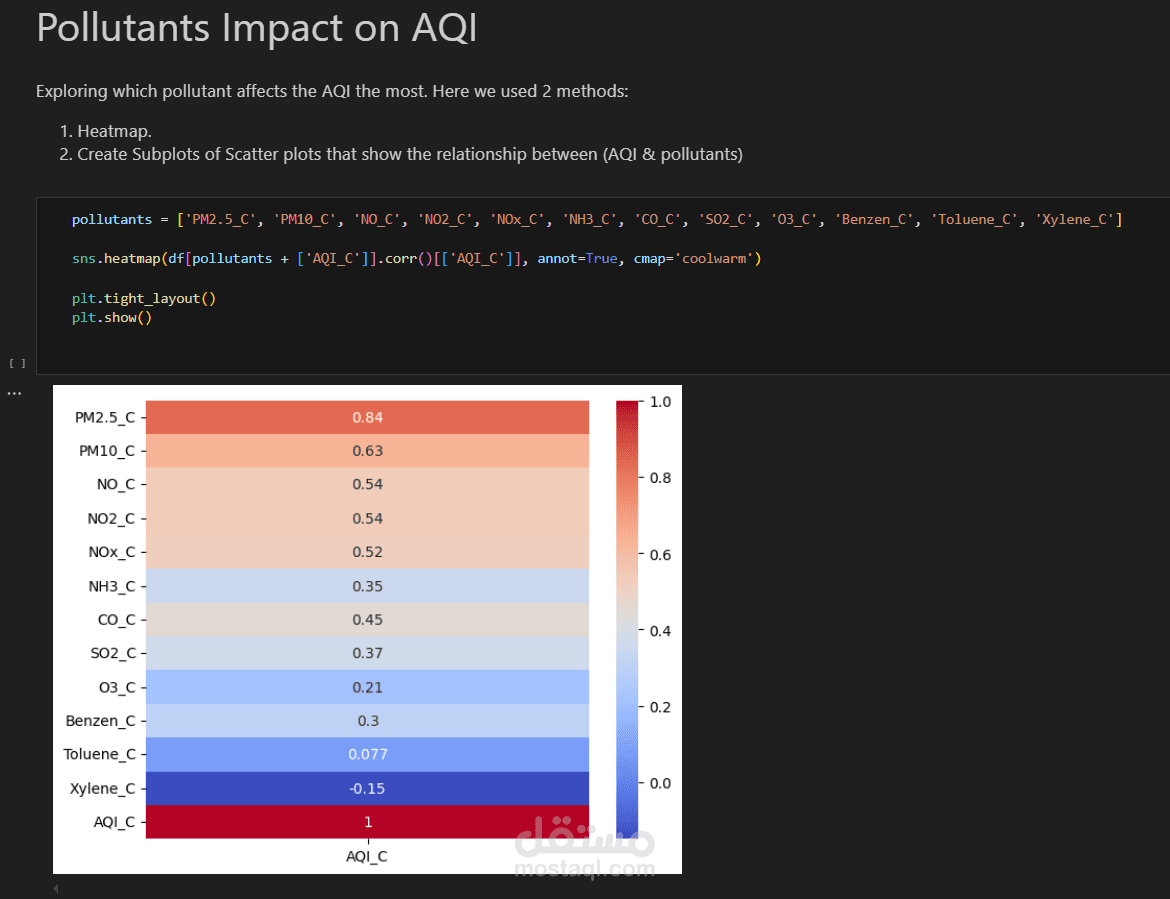This screenshot has height=899, width=1170.
Task: Click the AQI_C x-axis label below the heatmap
Action: (367, 856)
